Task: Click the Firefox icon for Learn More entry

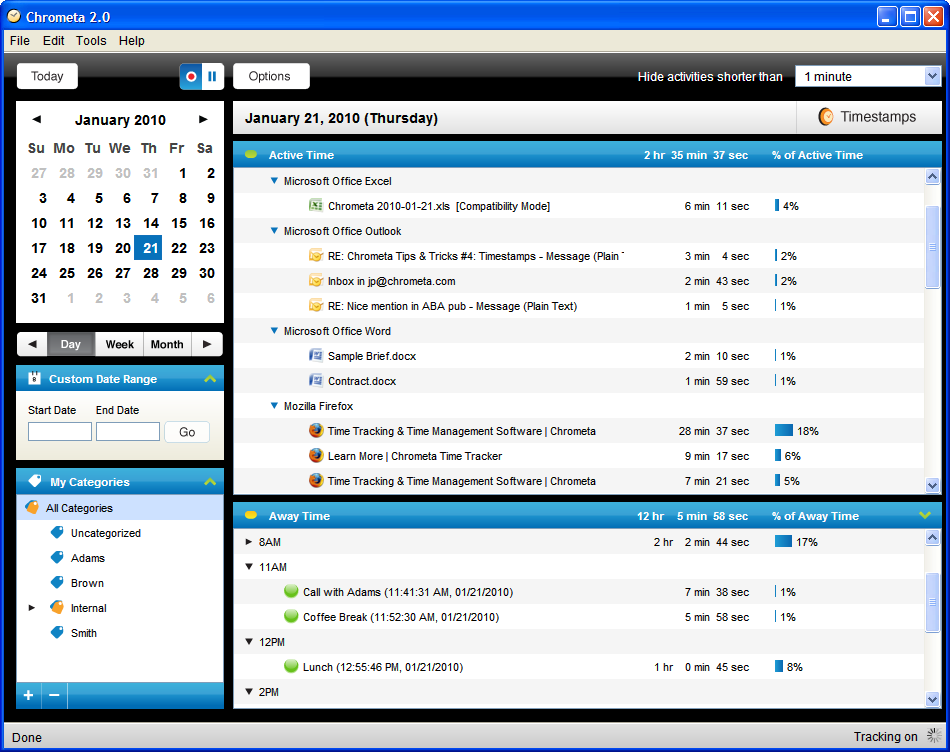Action: [x=316, y=456]
